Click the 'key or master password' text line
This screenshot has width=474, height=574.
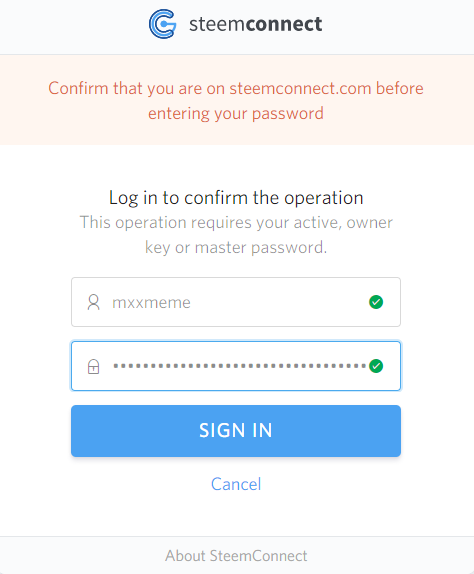[236, 247]
